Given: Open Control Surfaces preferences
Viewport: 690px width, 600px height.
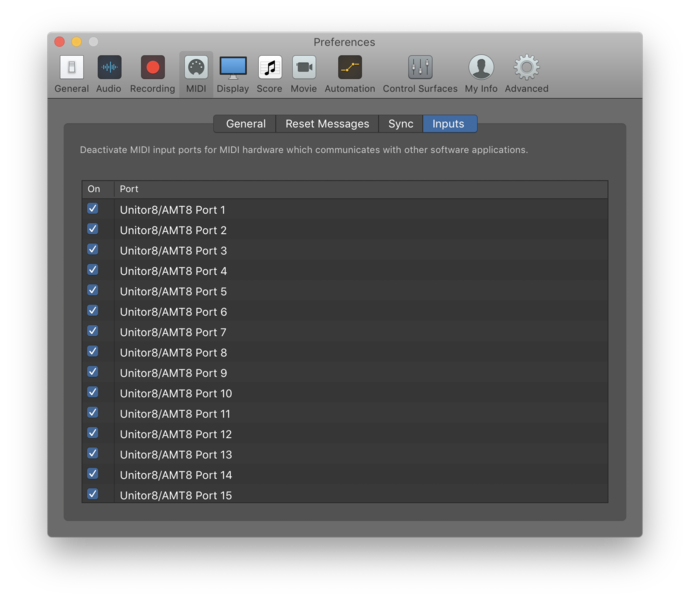Looking at the screenshot, I should coord(420,74).
